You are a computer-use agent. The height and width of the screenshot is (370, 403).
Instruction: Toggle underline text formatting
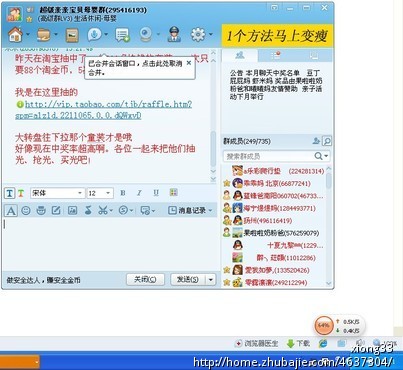(156, 193)
